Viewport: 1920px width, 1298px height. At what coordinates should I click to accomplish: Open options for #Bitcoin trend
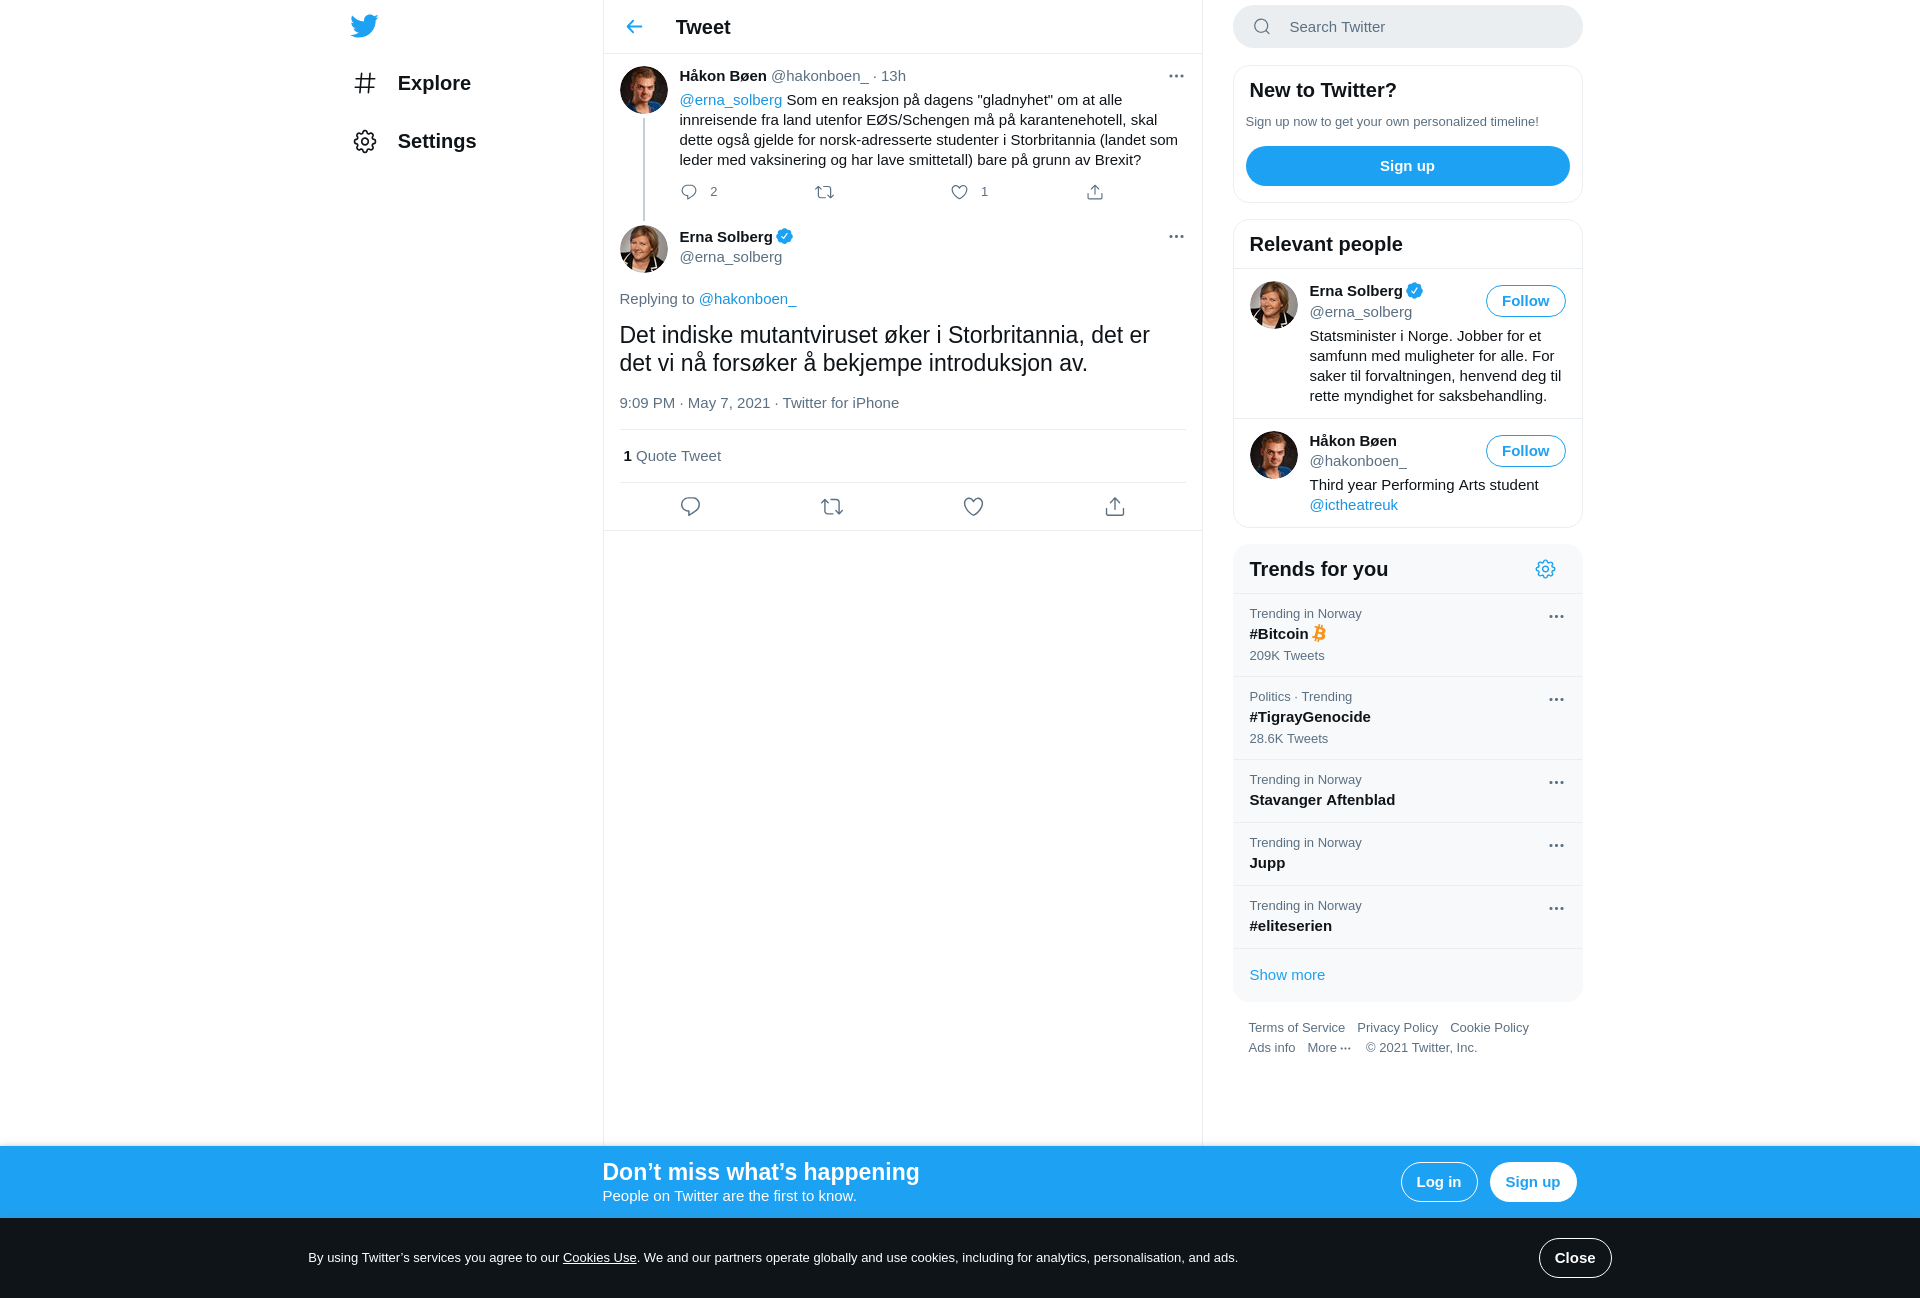pos(1556,617)
